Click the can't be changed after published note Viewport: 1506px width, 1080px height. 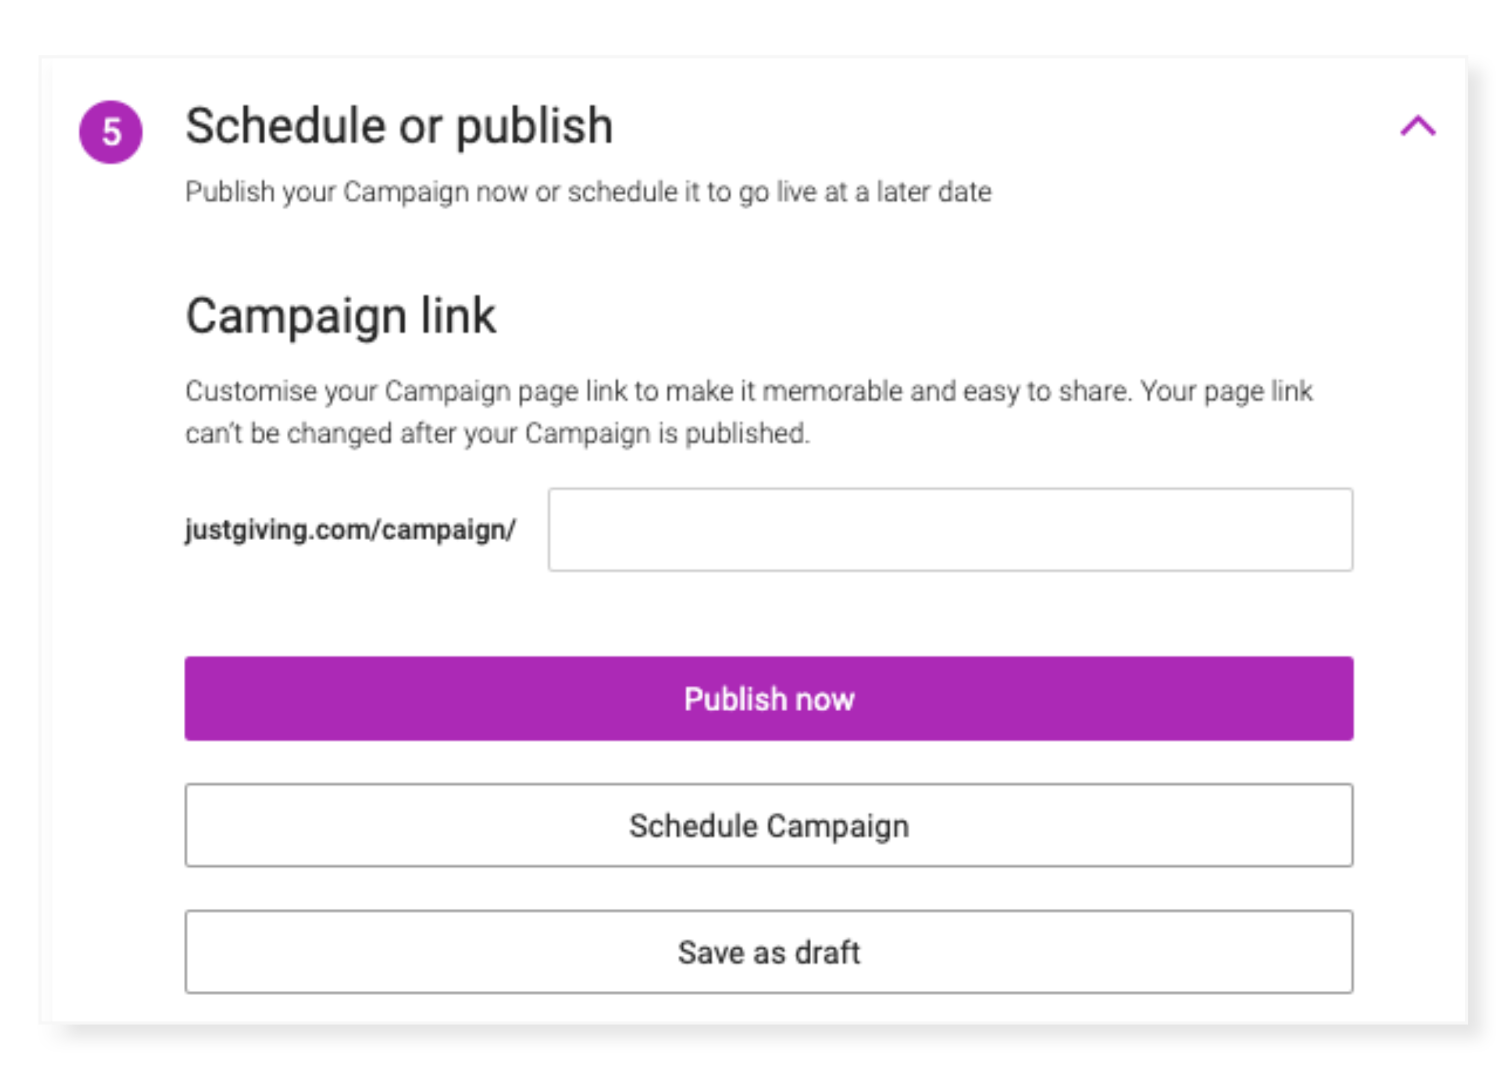[x=497, y=434]
